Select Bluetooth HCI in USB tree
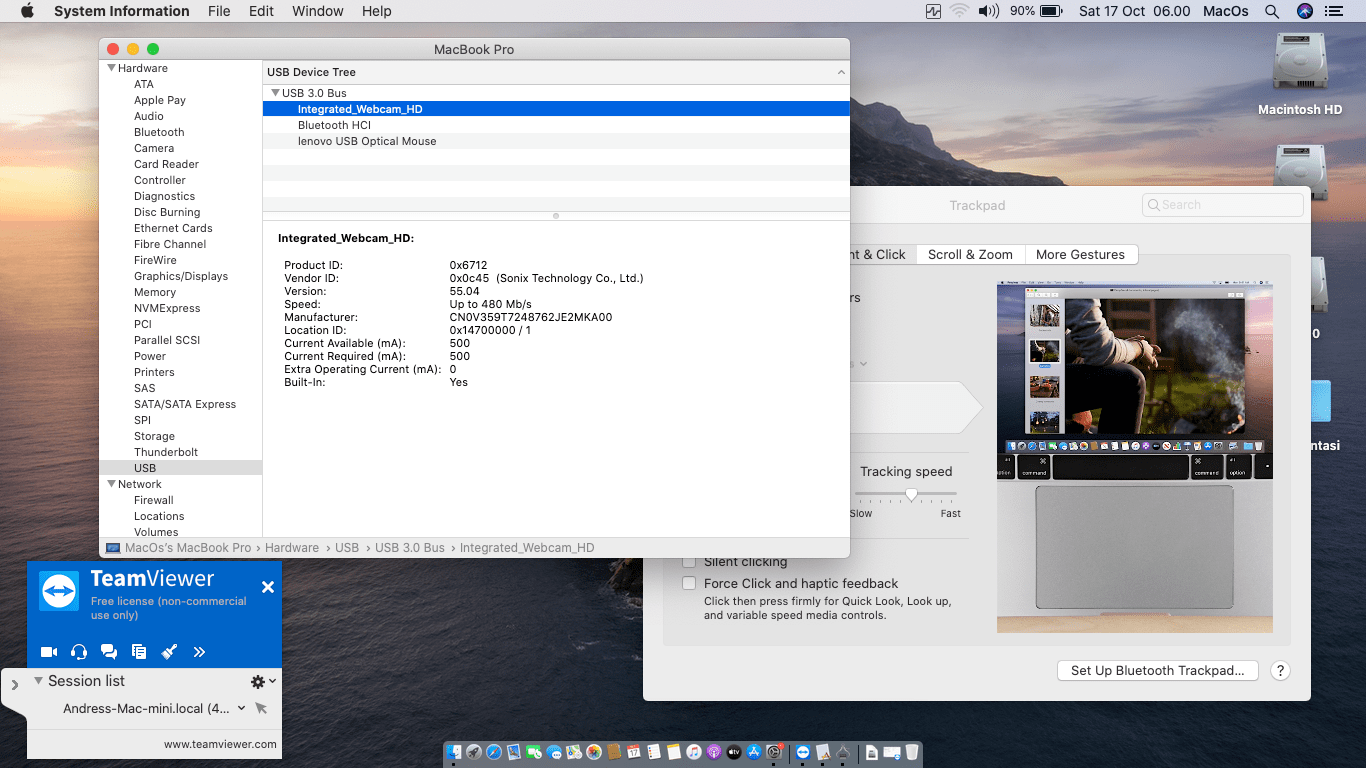Screen dimensions: 1366x768 [556, 125]
